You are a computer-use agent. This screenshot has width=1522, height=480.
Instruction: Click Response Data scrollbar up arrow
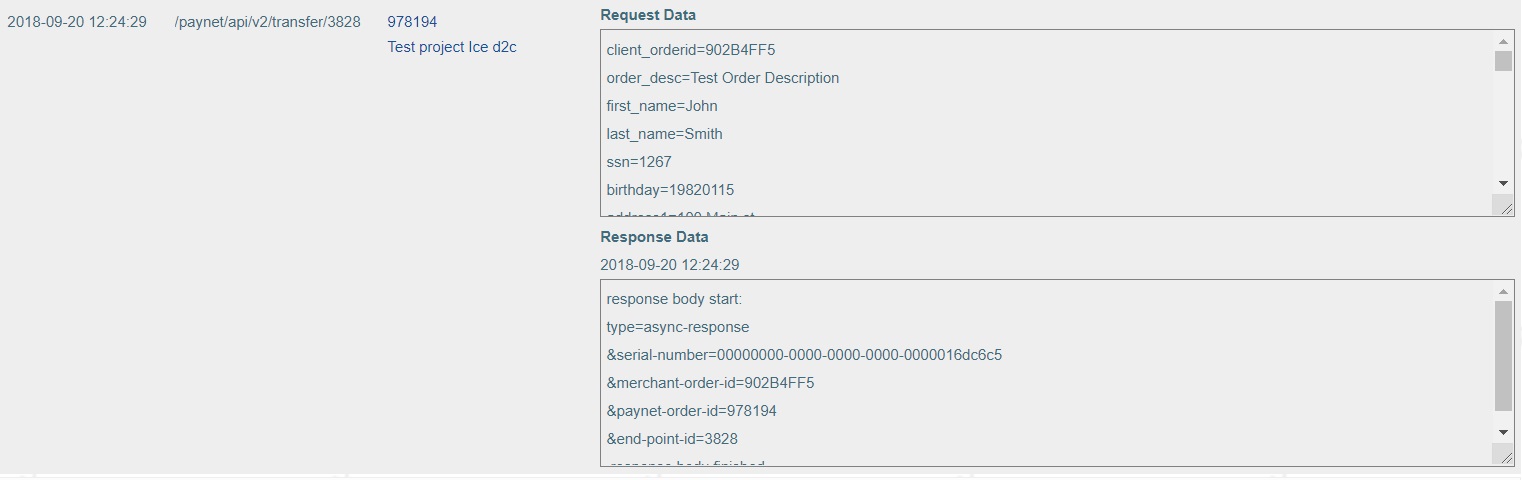click(x=1503, y=291)
